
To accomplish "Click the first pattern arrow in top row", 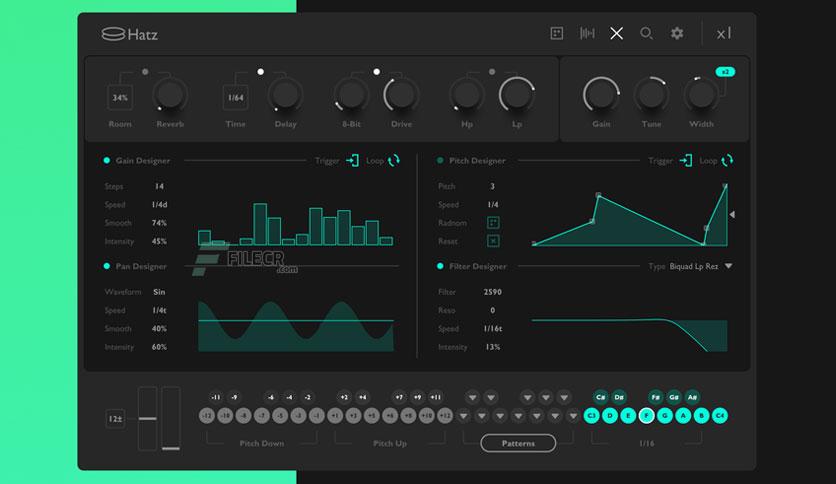I will (472, 397).
